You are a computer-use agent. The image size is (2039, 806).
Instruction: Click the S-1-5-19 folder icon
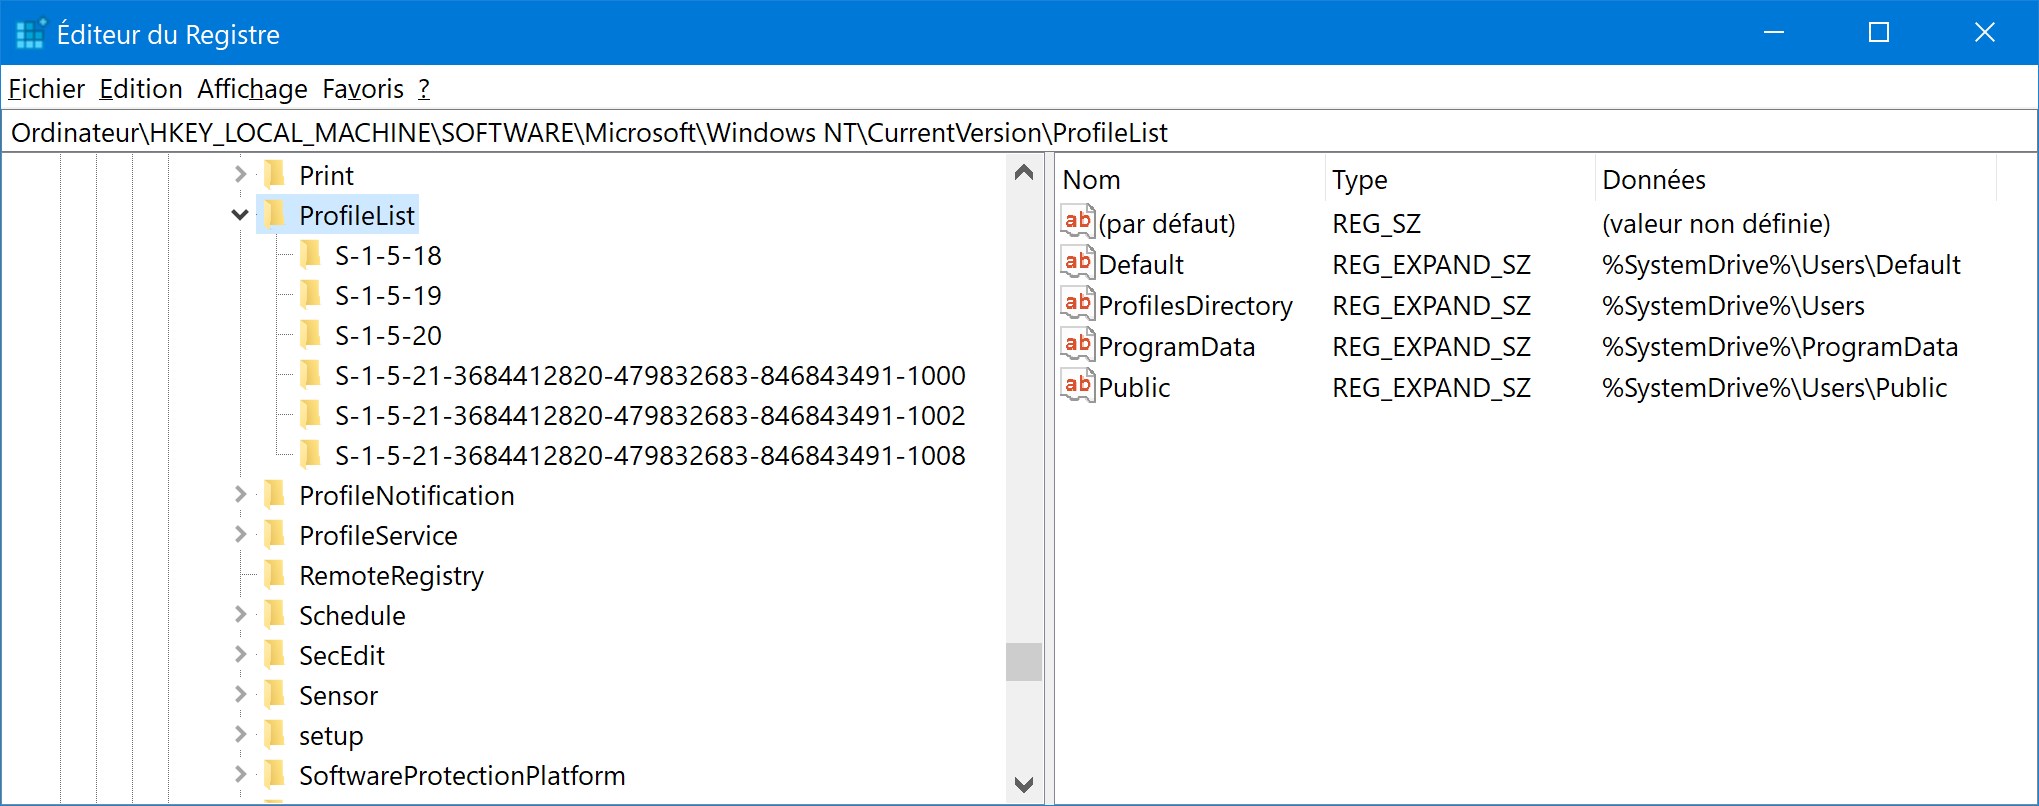311,295
